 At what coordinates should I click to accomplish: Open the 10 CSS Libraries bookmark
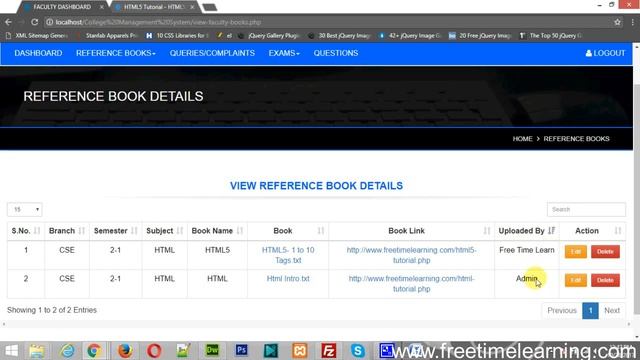[177, 36]
